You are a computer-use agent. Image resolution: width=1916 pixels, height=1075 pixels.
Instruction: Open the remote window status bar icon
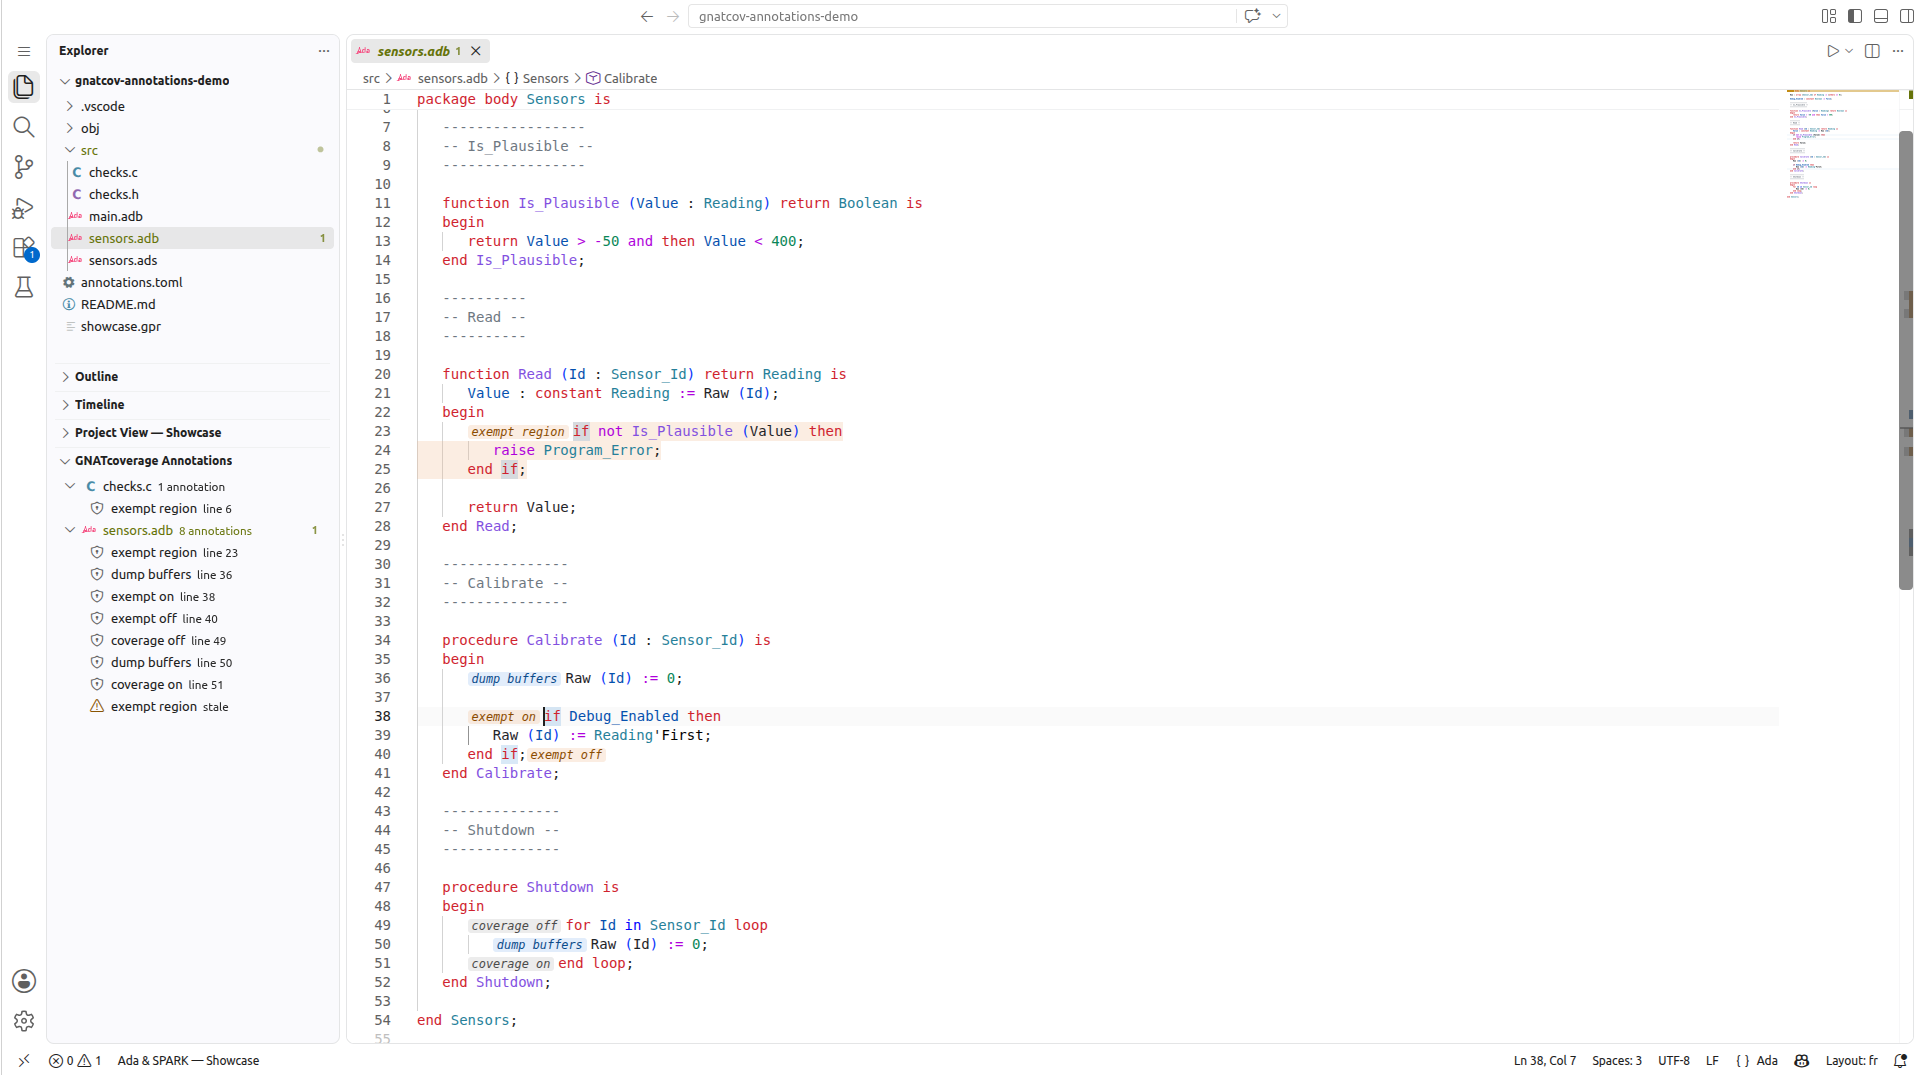24,1061
